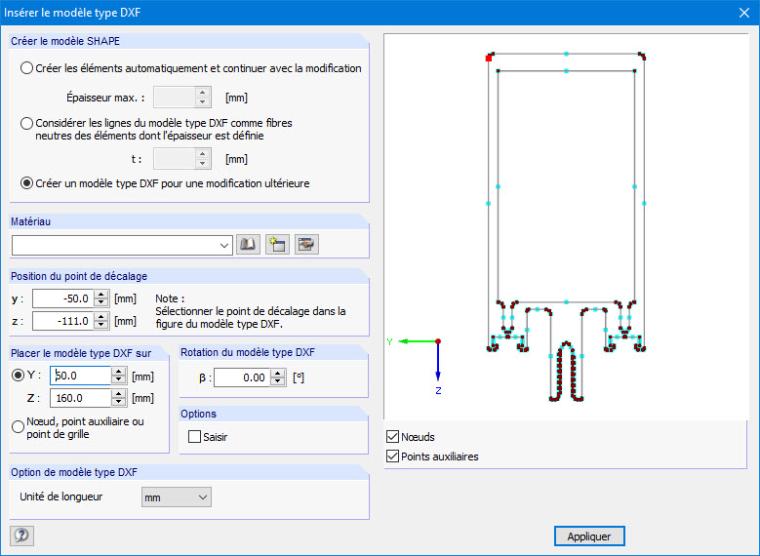Screen dimensions: 760x556
Task: Enable the Saisir checkbox
Action: click(194, 437)
